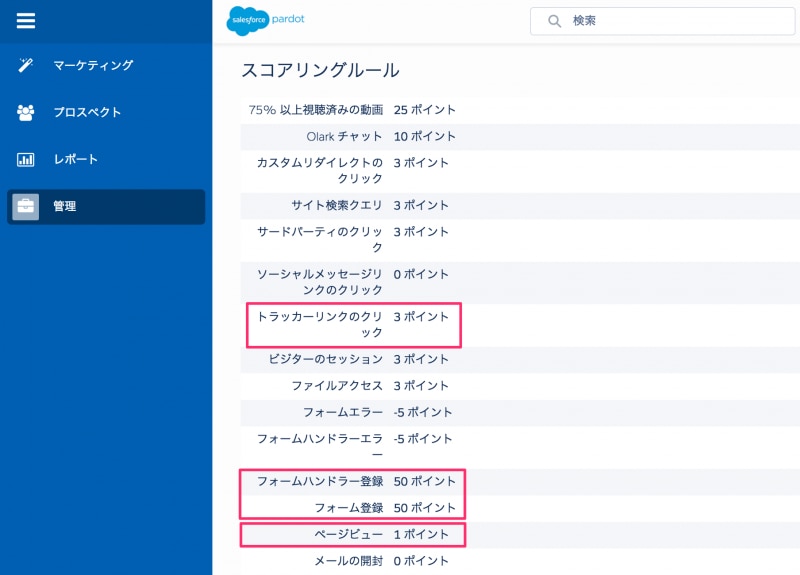Click the marketing wand icon
The height and width of the screenshot is (575, 800).
[26, 65]
